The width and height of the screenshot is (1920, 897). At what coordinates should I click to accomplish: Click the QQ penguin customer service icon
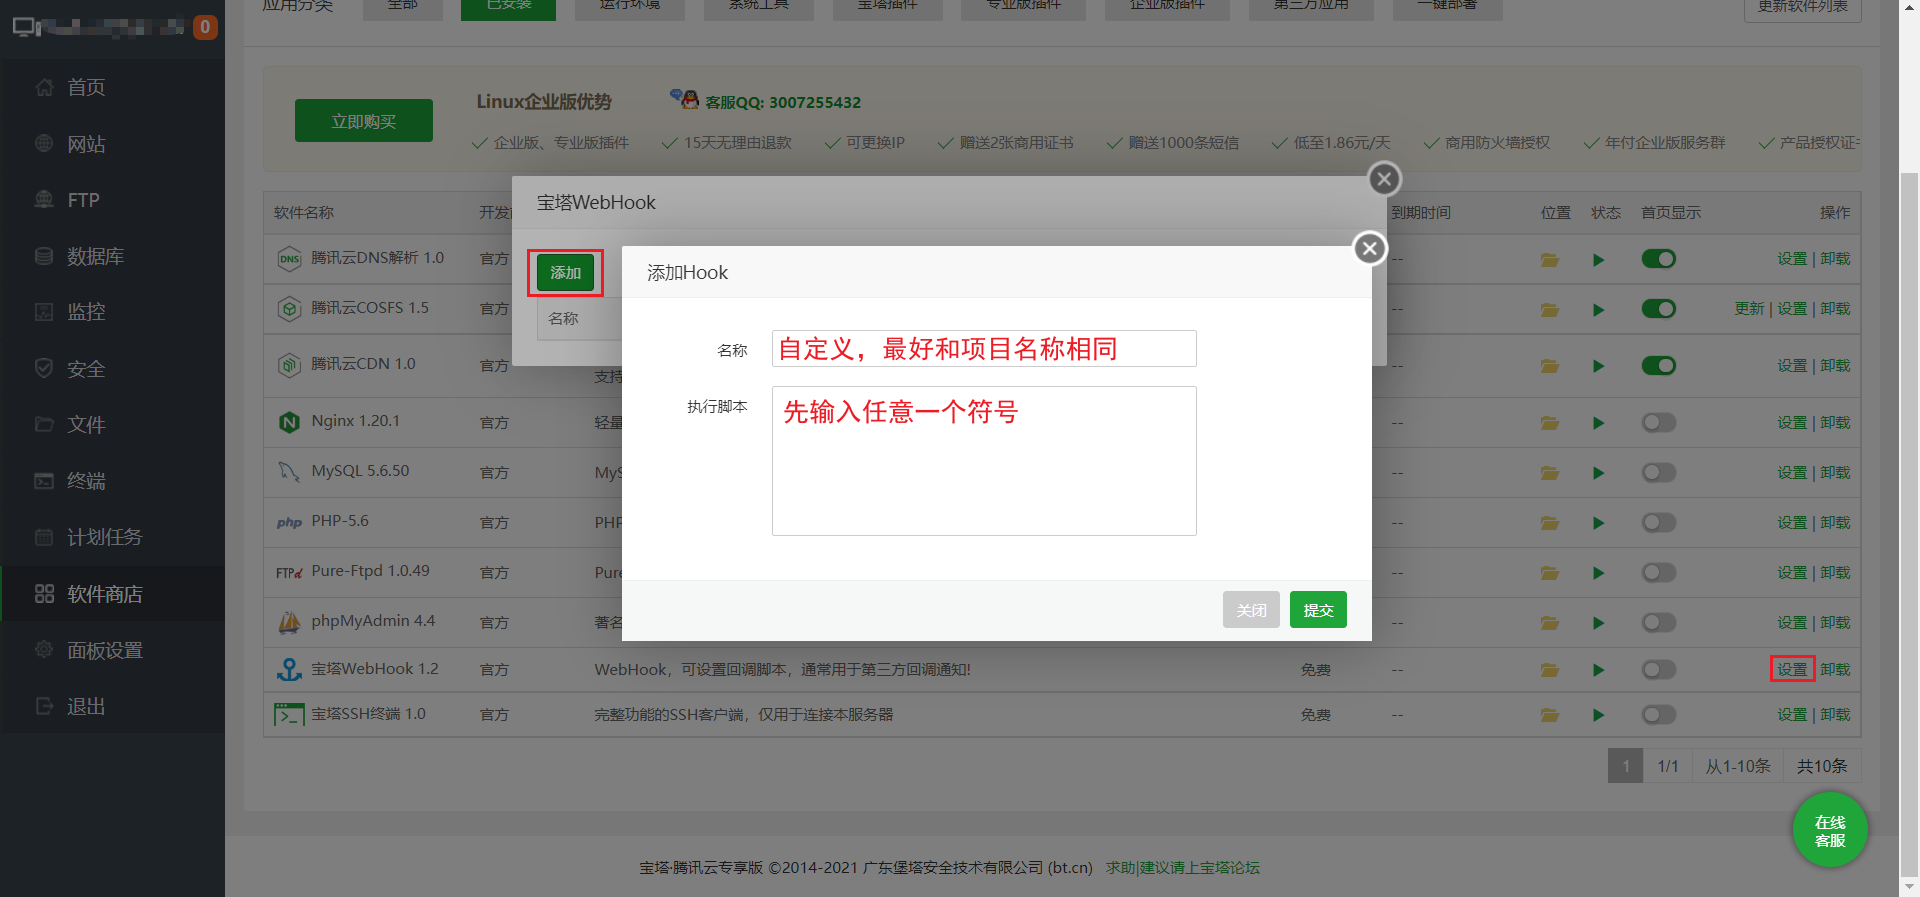click(685, 99)
